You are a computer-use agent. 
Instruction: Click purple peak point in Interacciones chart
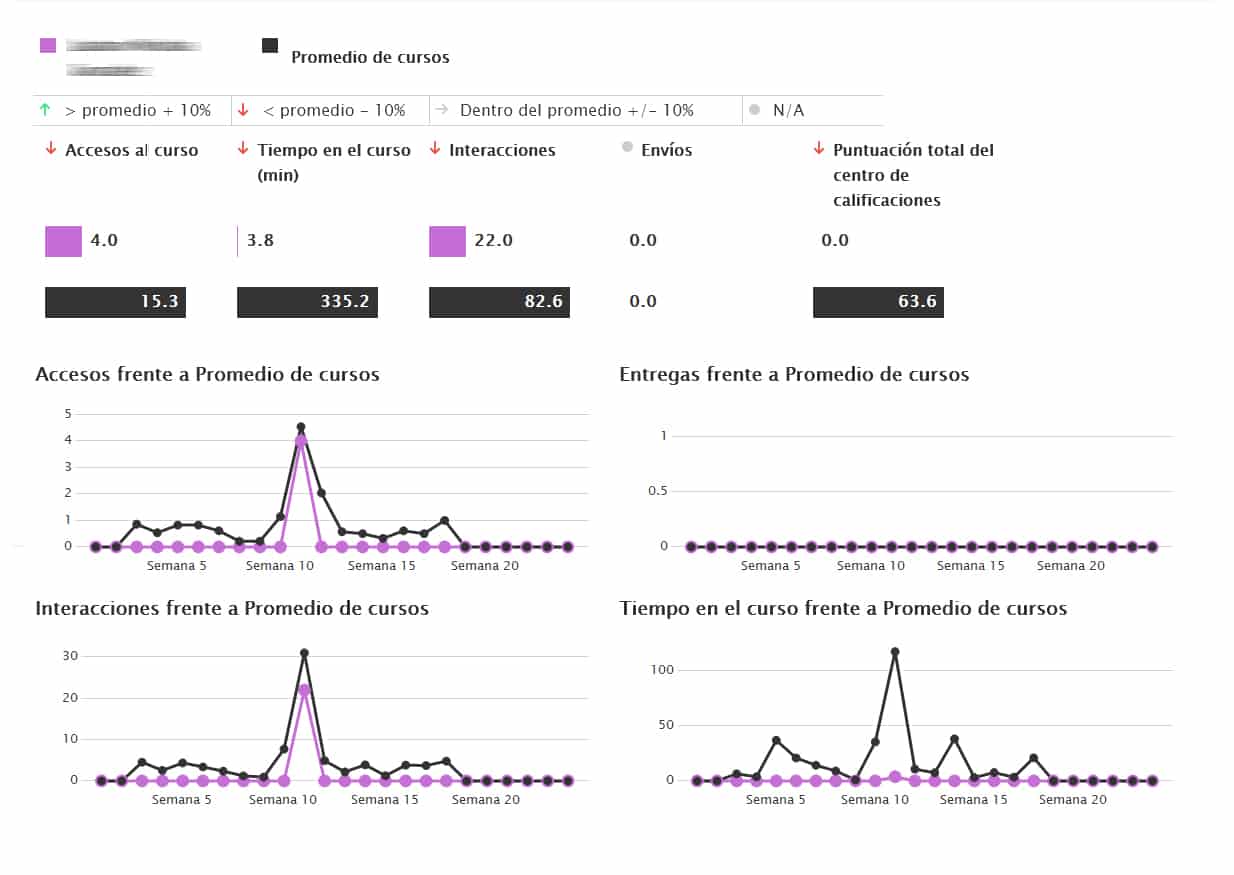pyautogui.click(x=304, y=689)
